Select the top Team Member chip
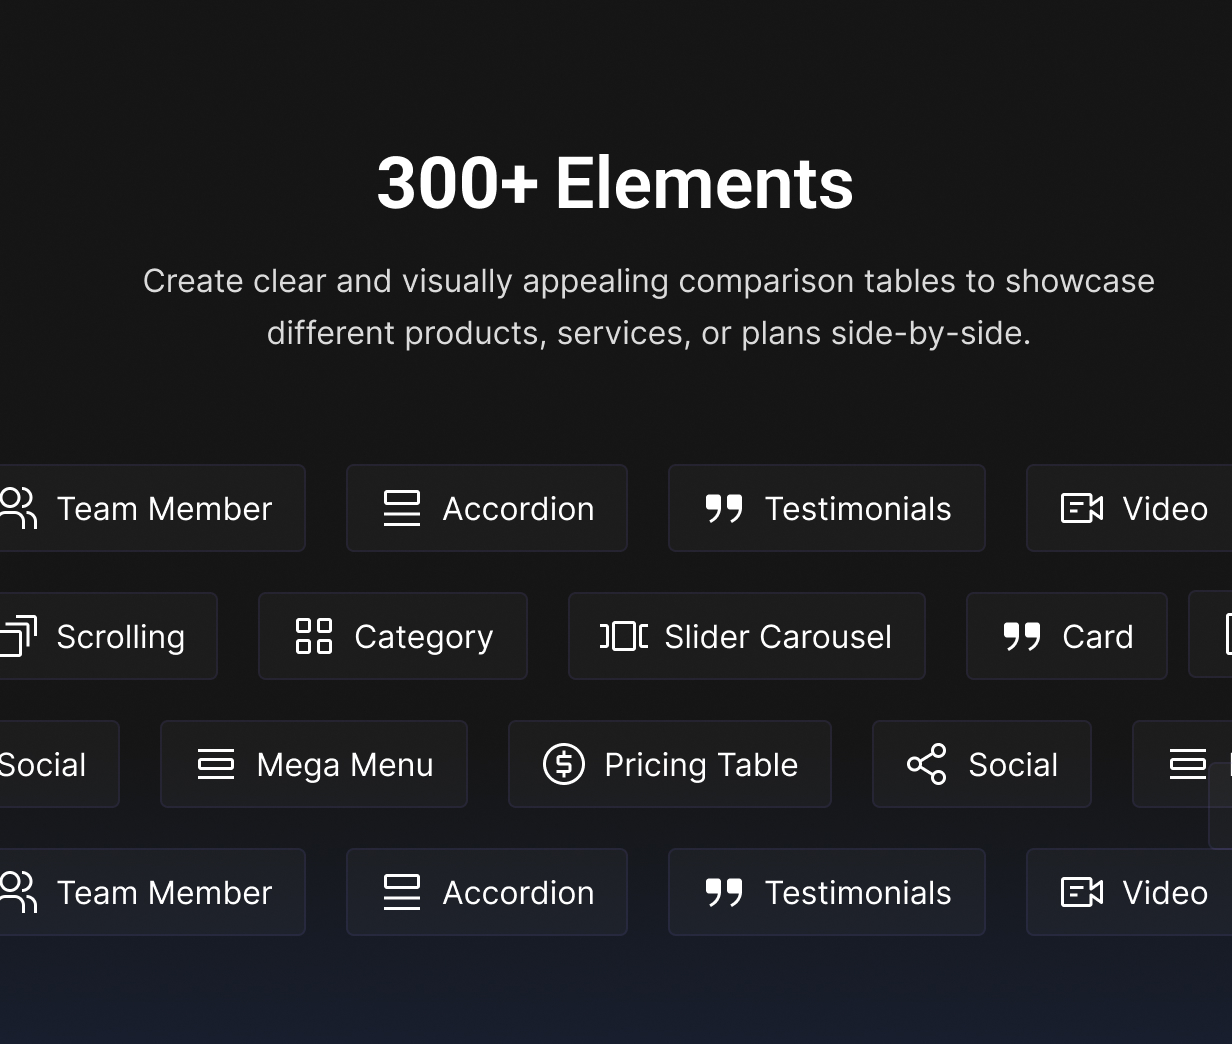Screen dimensions: 1232x1044 click(152, 508)
